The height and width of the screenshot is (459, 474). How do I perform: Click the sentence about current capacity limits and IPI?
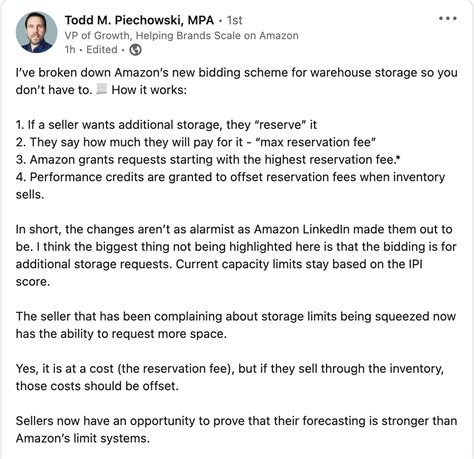tap(219, 273)
